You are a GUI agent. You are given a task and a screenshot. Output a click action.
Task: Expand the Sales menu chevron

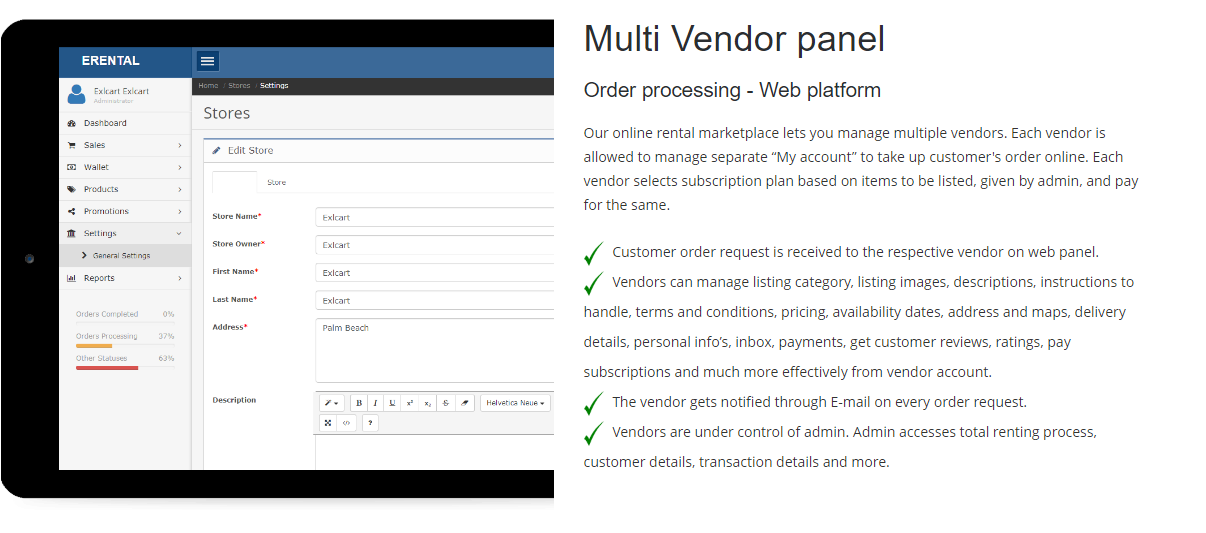click(x=180, y=145)
